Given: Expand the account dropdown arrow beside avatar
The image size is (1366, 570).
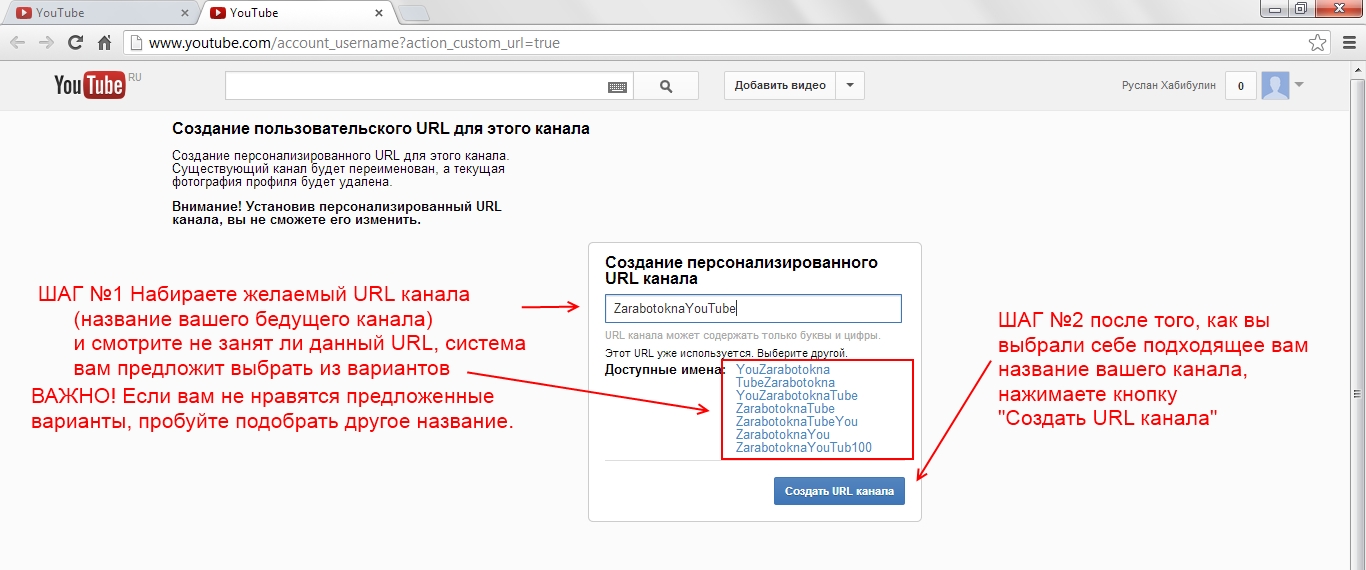Looking at the screenshot, I should coord(1299,85).
